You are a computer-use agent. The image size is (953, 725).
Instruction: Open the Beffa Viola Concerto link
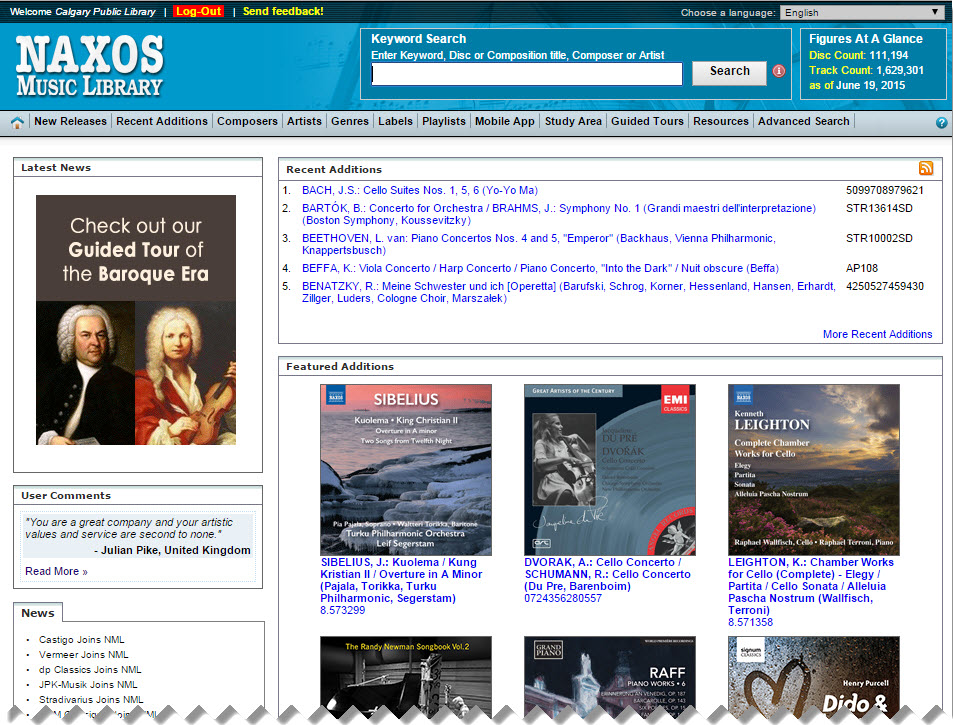[x=540, y=268]
